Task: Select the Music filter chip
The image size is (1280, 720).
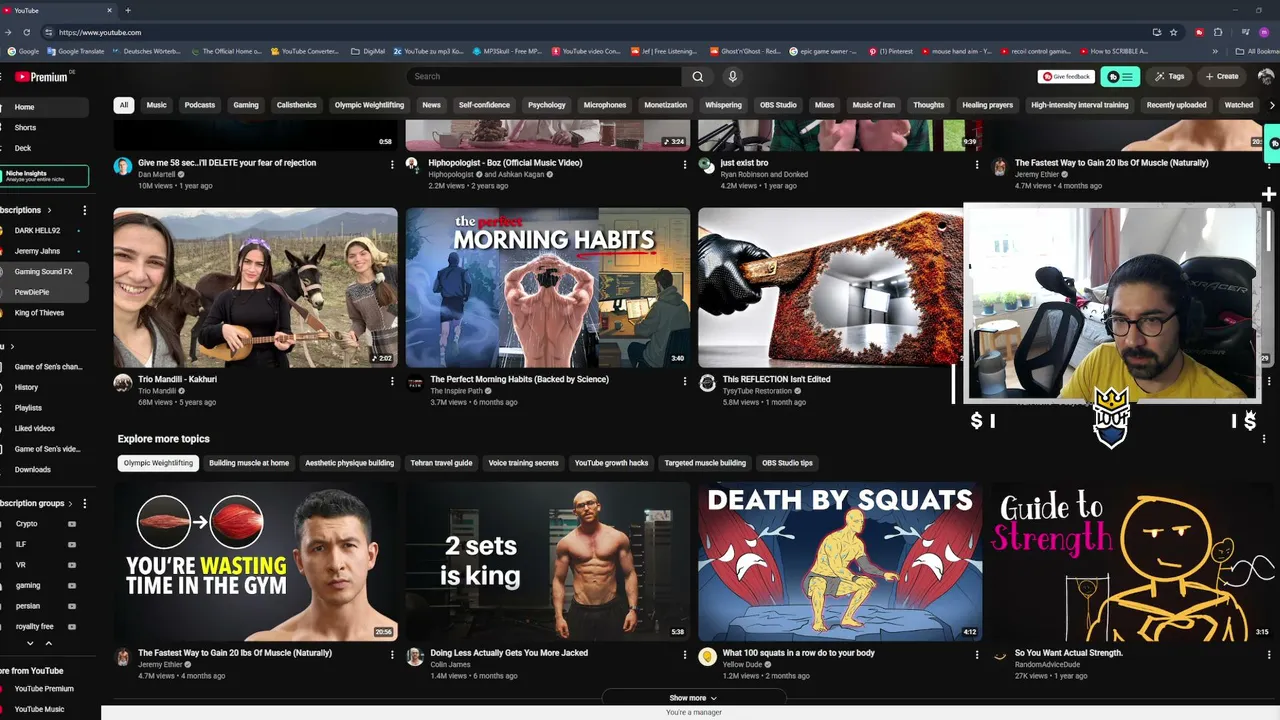Action: [157, 105]
